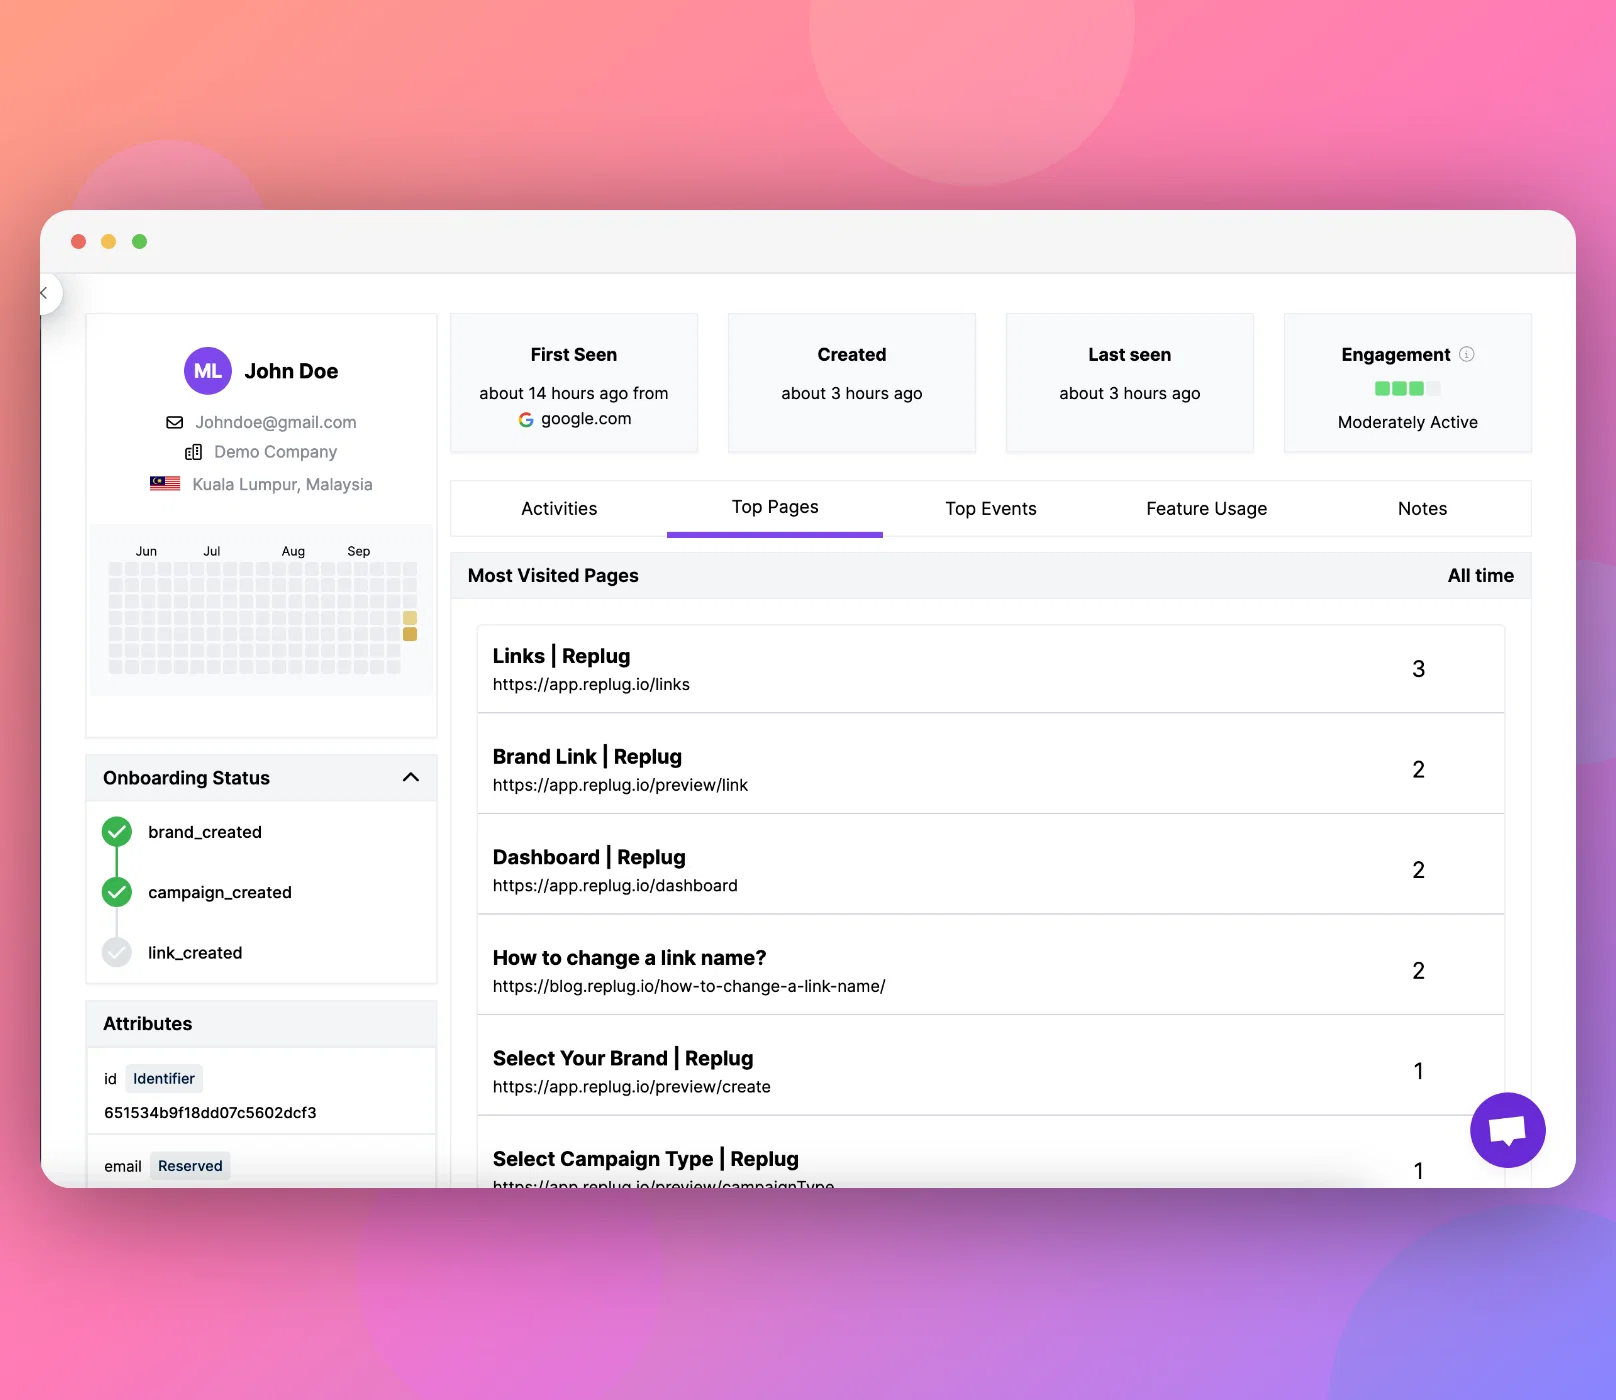Click the red window close dot

[x=79, y=241]
